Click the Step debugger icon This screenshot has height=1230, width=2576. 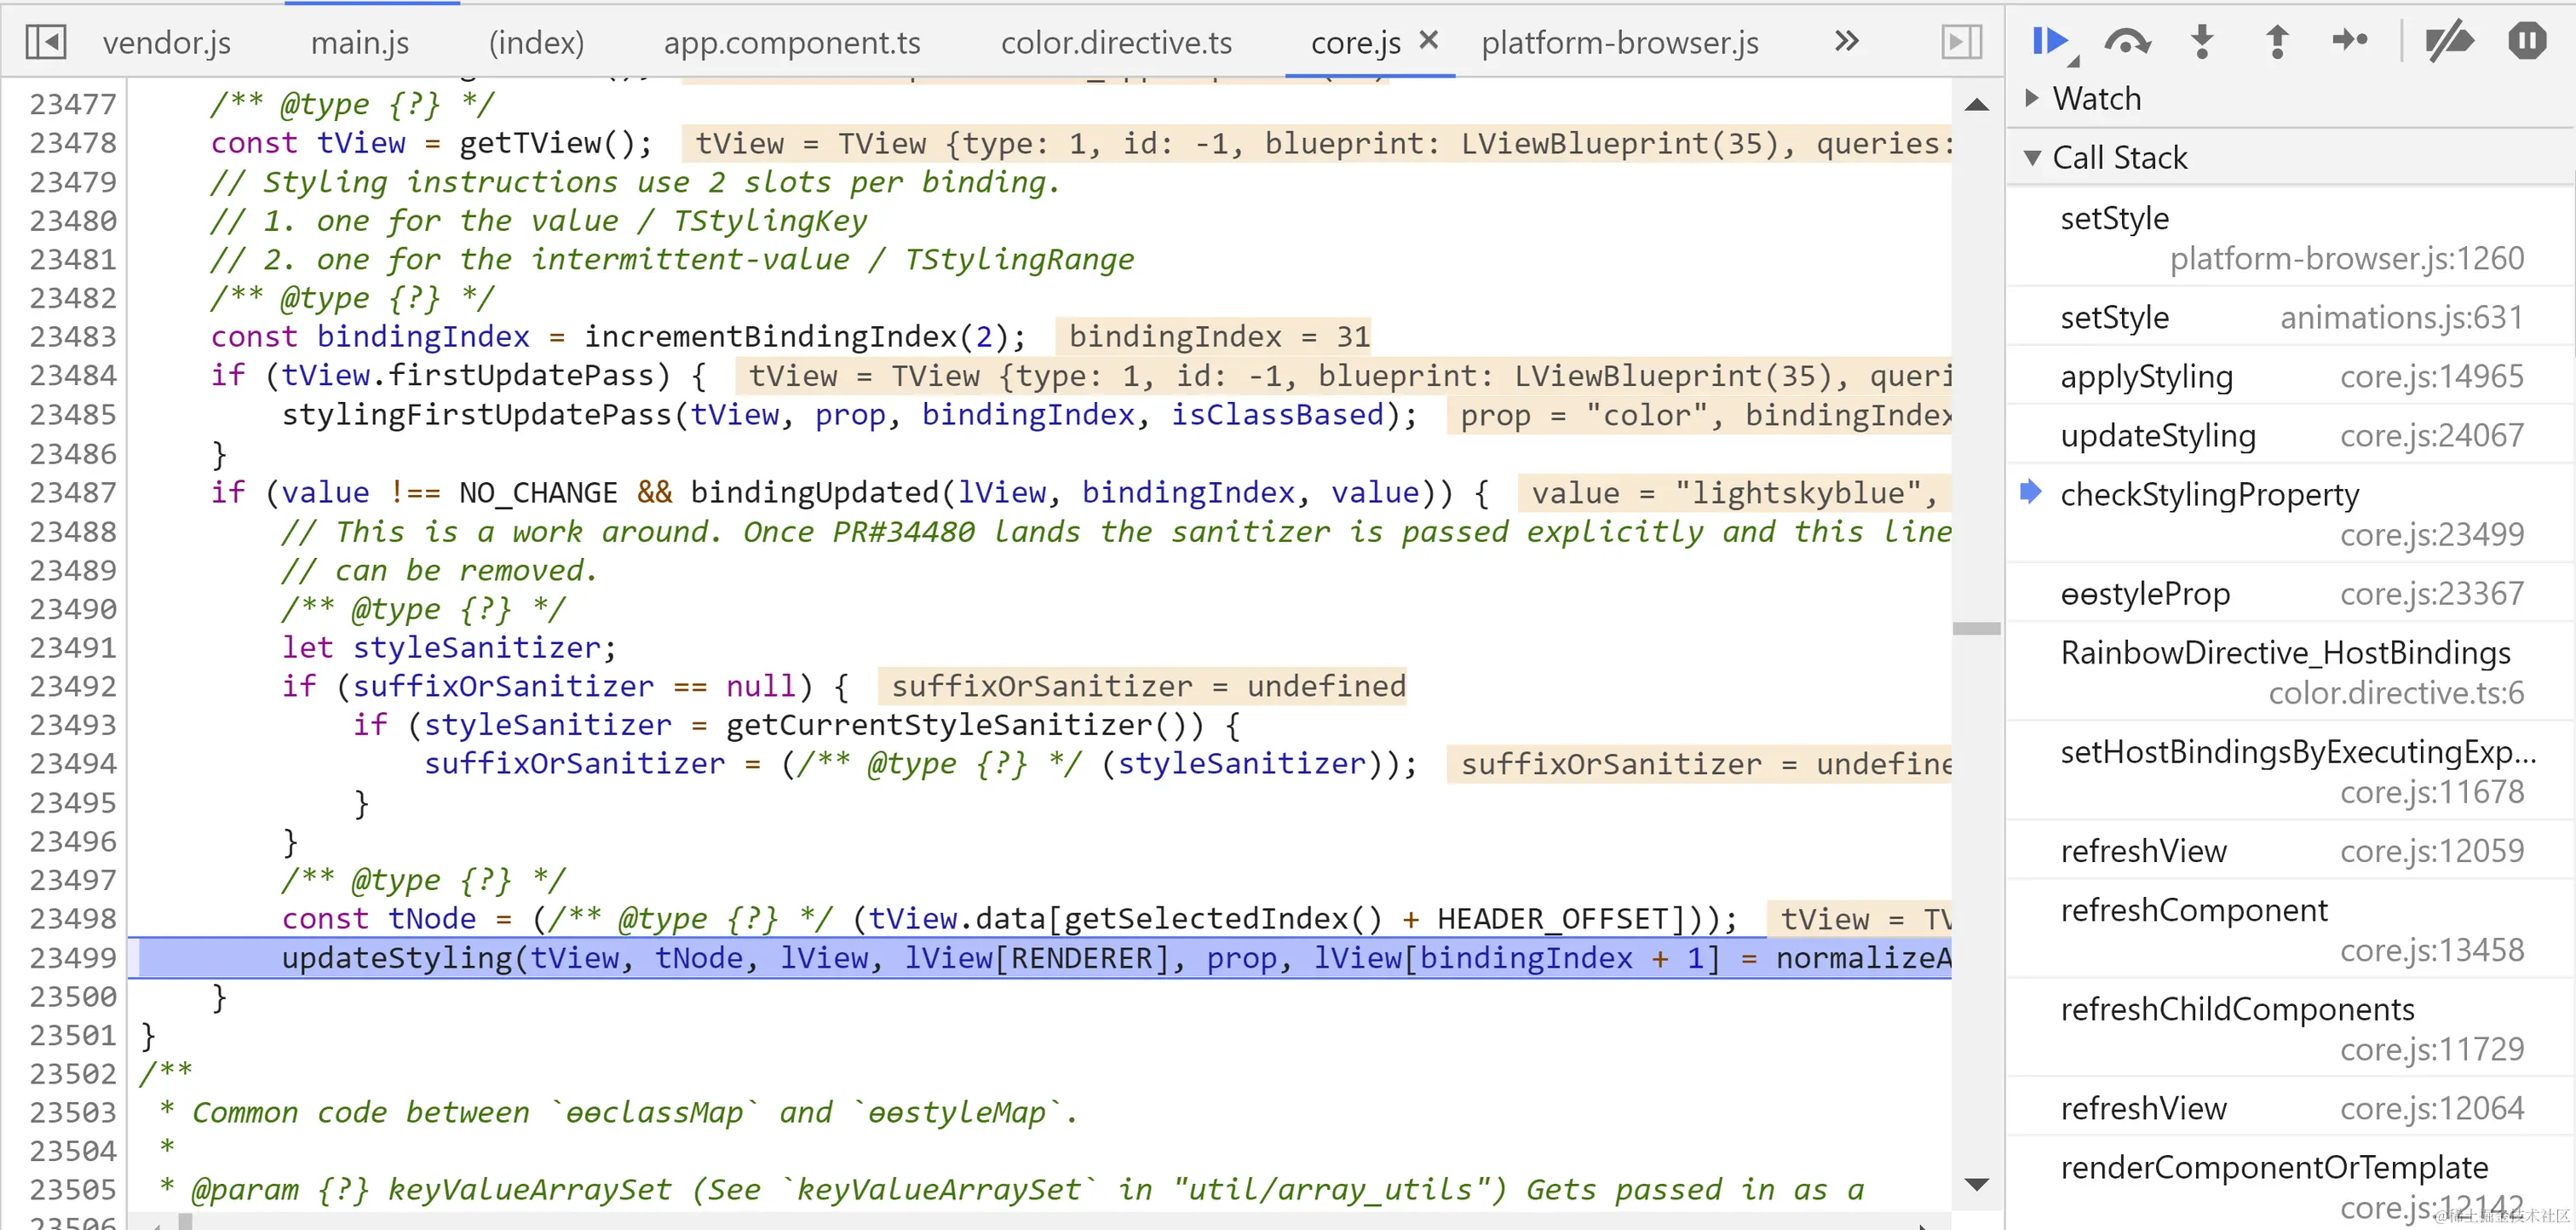click(2349, 41)
